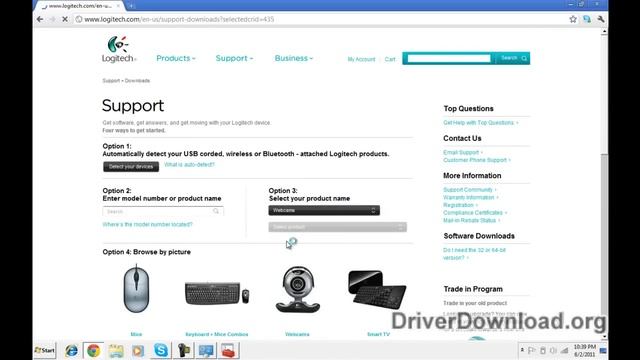The height and width of the screenshot is (360, 640).
Task: Open Mail-in Rebate Status link
Action: (x=471, y=220)
